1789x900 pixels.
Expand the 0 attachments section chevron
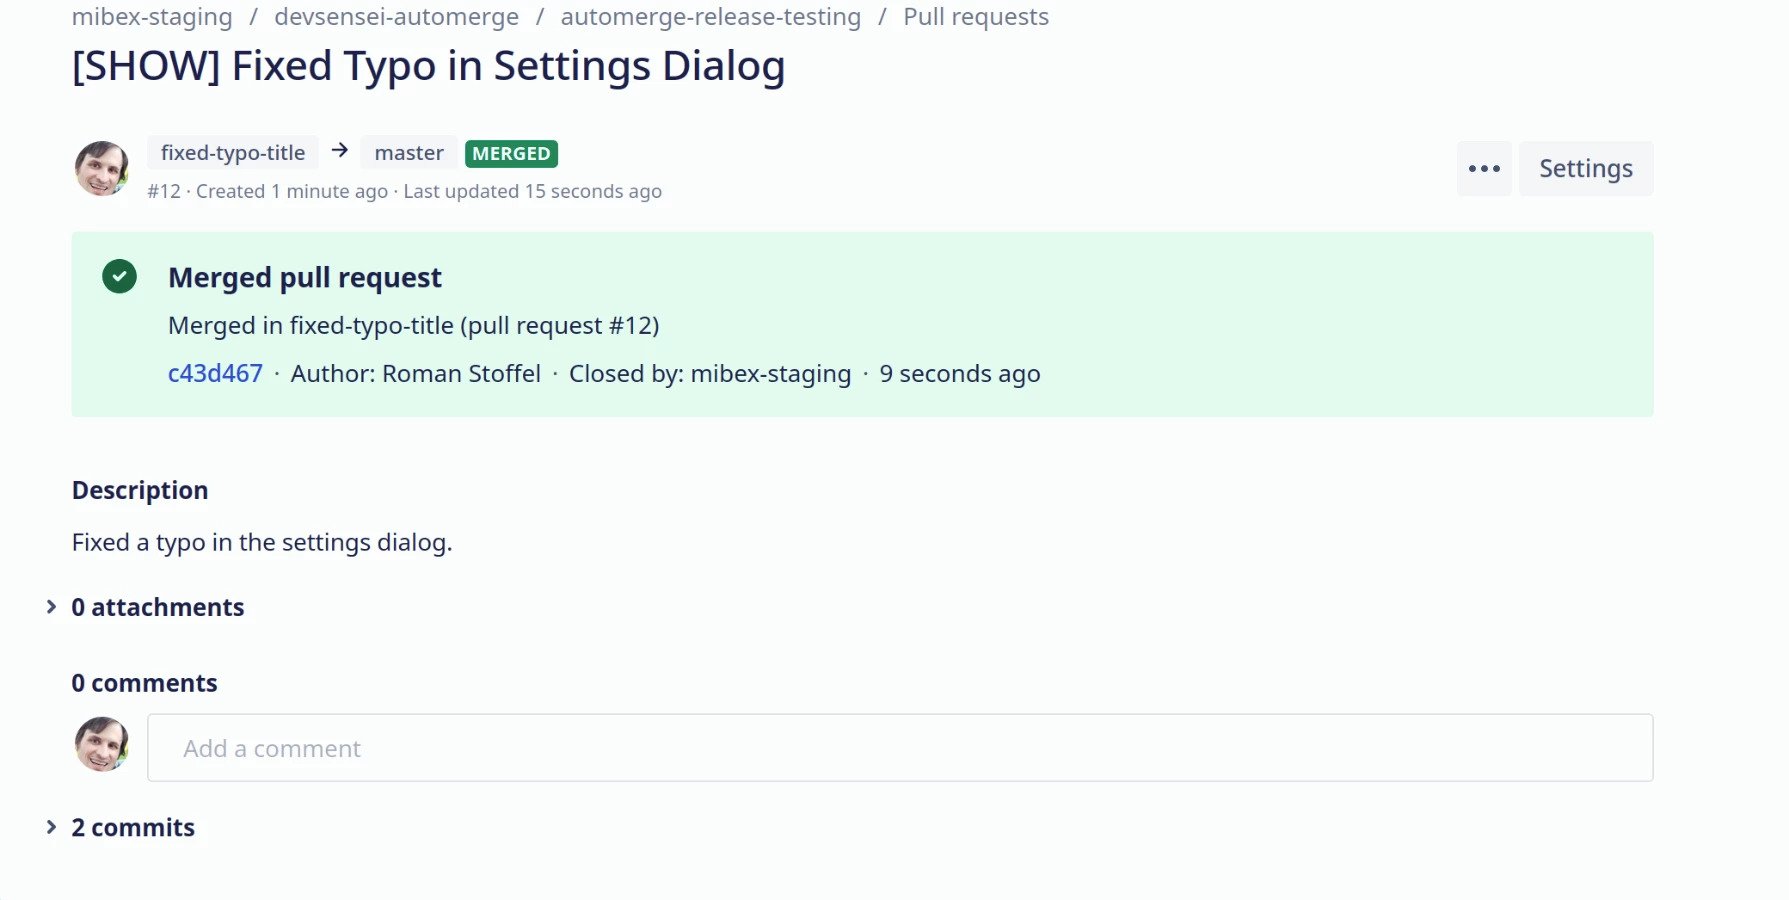point(51,607)
